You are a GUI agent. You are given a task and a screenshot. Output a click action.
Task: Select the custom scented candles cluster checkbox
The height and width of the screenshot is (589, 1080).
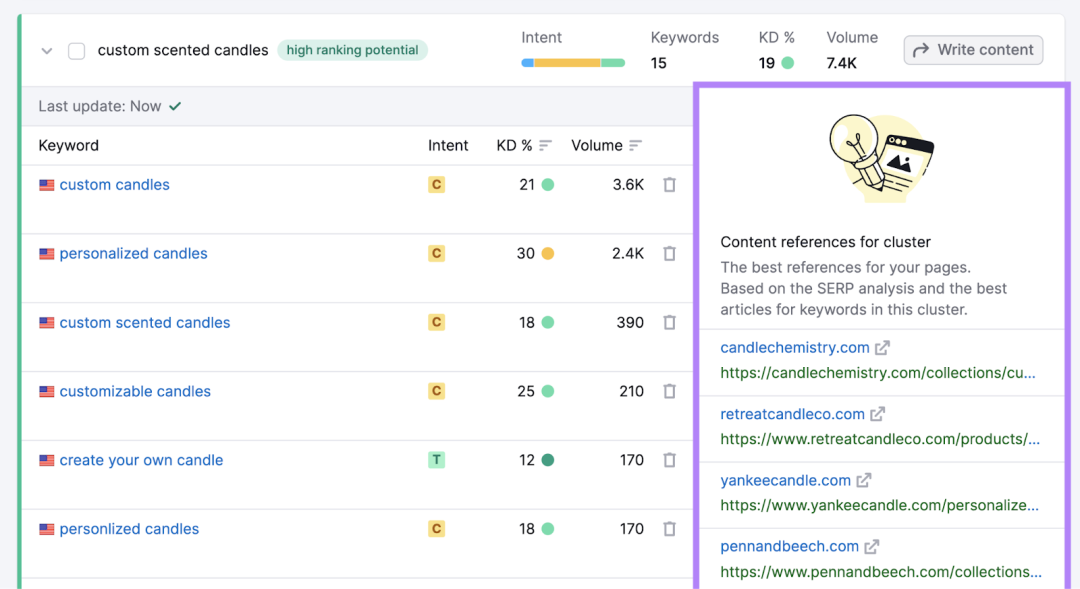click(76, 51)
